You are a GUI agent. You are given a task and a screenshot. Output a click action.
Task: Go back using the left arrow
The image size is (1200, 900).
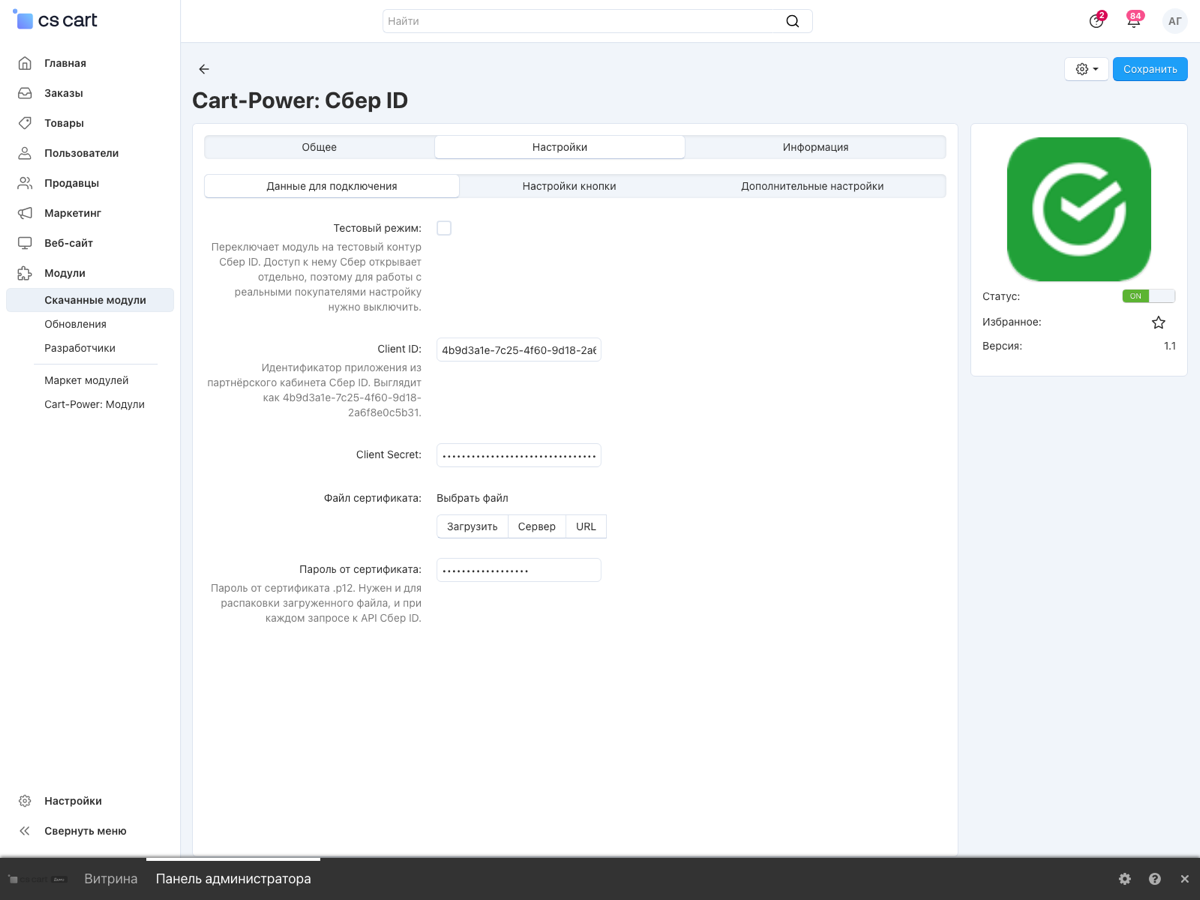(x=204, y=69)
